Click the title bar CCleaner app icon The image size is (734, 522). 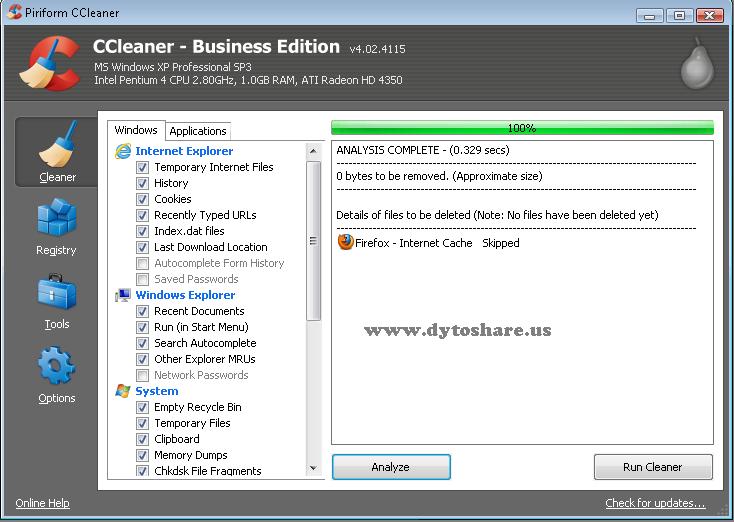pyautogui.click(x=15, y=12)
